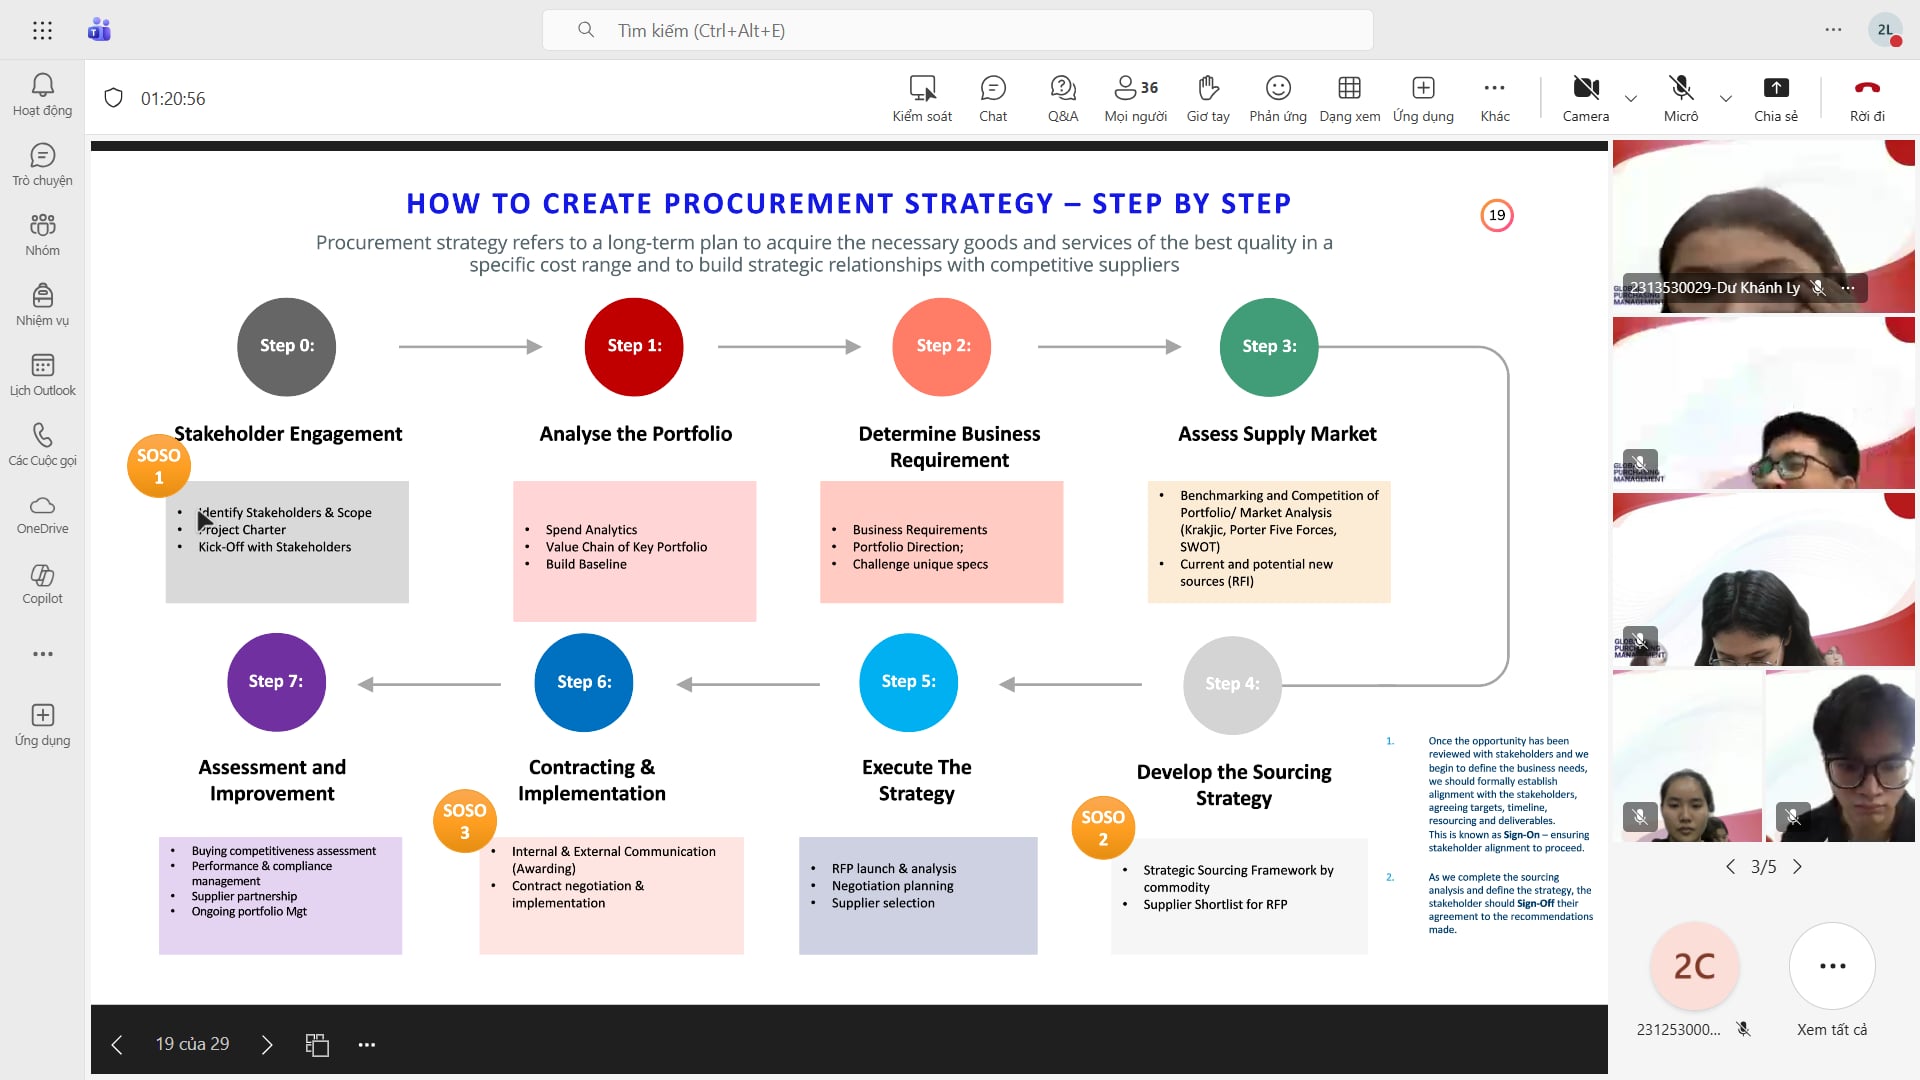This screenshot has height=1080, width=1920.
Task: Unmute the Micrô microphone
Action: coord(1680,98)
